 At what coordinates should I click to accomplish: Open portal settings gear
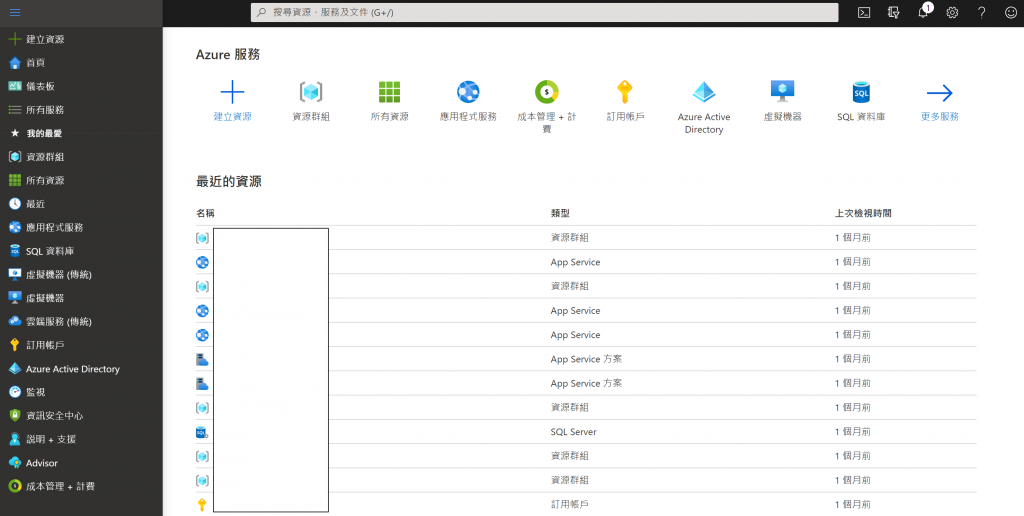click(952, 12)
